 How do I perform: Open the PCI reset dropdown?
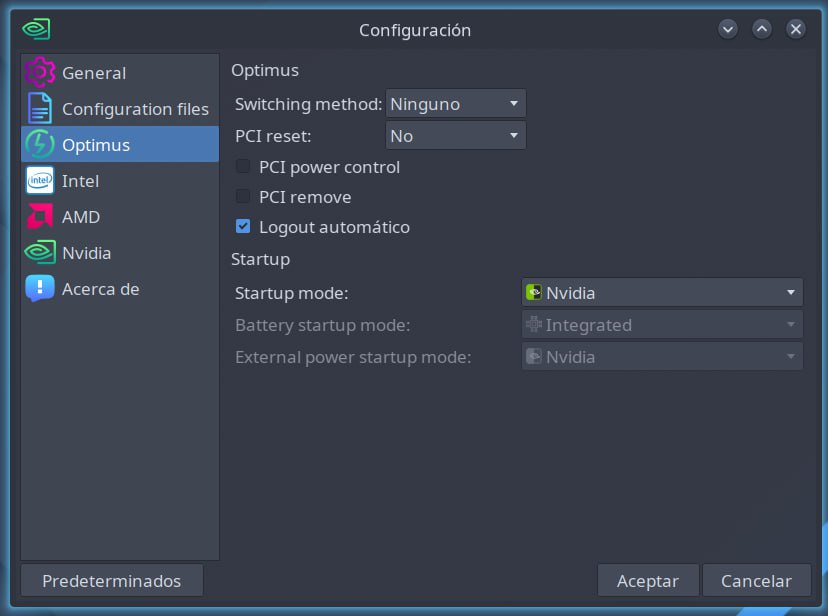456,136
